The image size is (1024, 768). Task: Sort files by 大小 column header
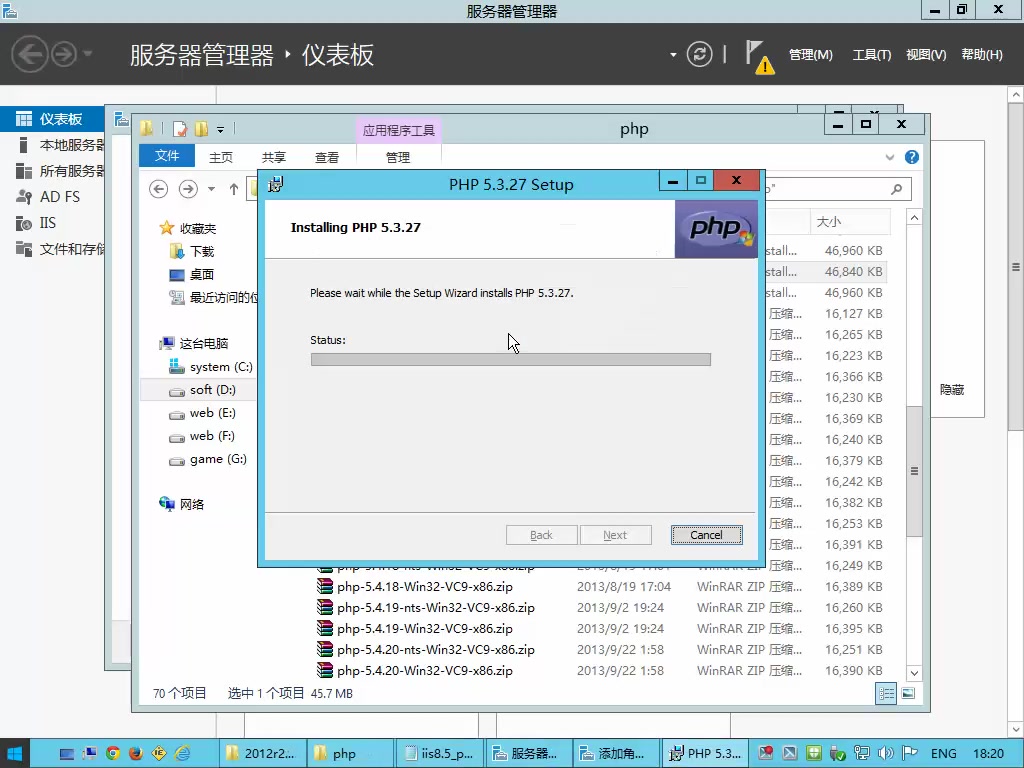click(850, 221)
